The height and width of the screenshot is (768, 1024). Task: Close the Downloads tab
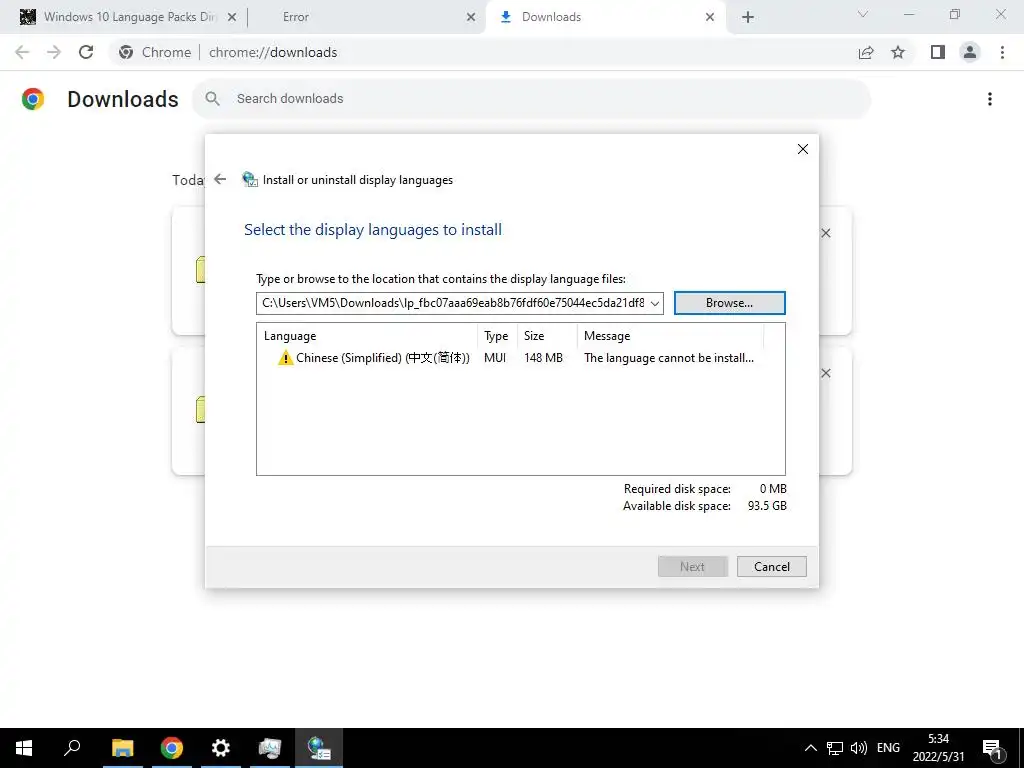tap(710, 18)
